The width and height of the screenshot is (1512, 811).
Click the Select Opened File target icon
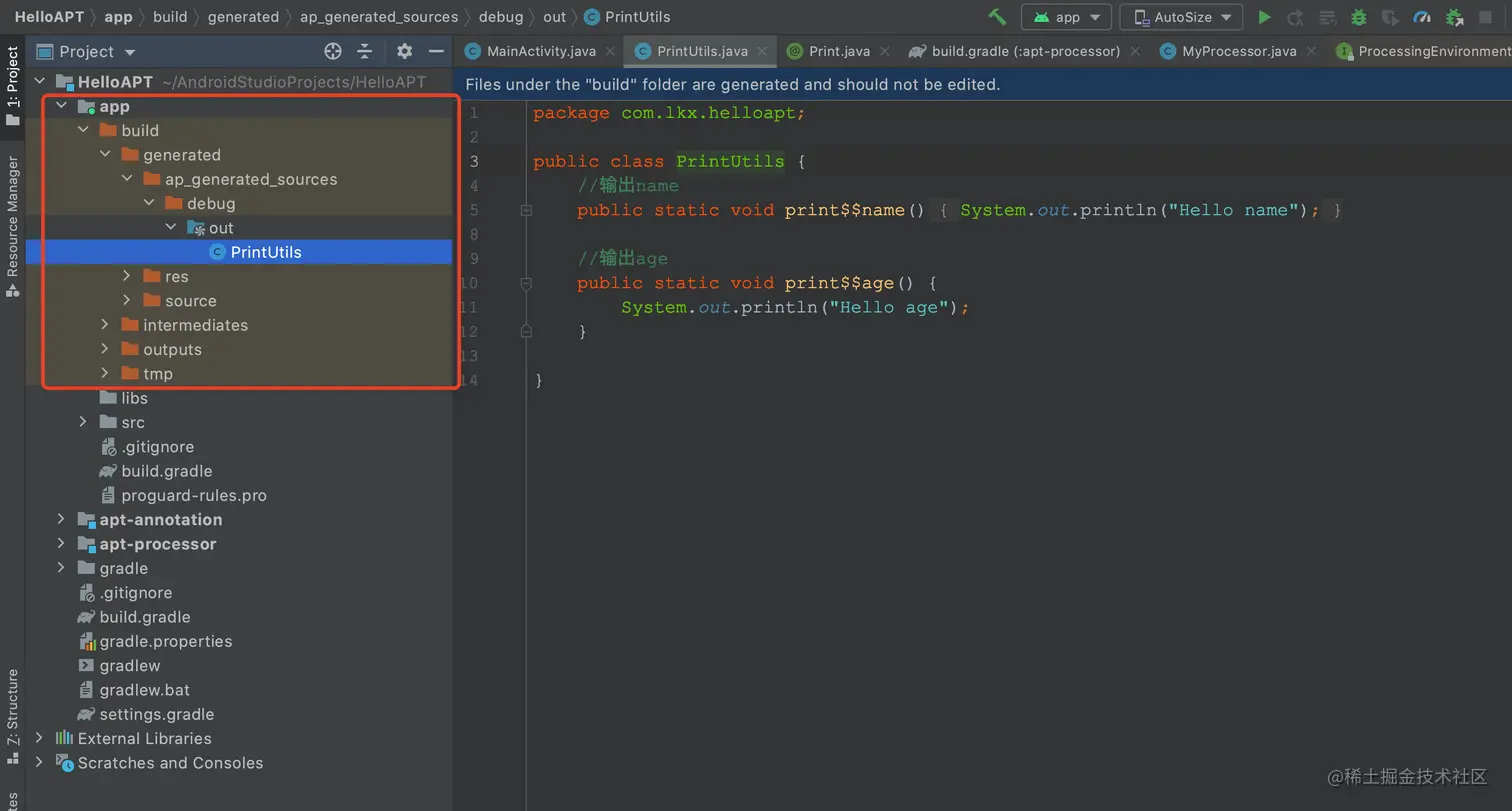333,51
